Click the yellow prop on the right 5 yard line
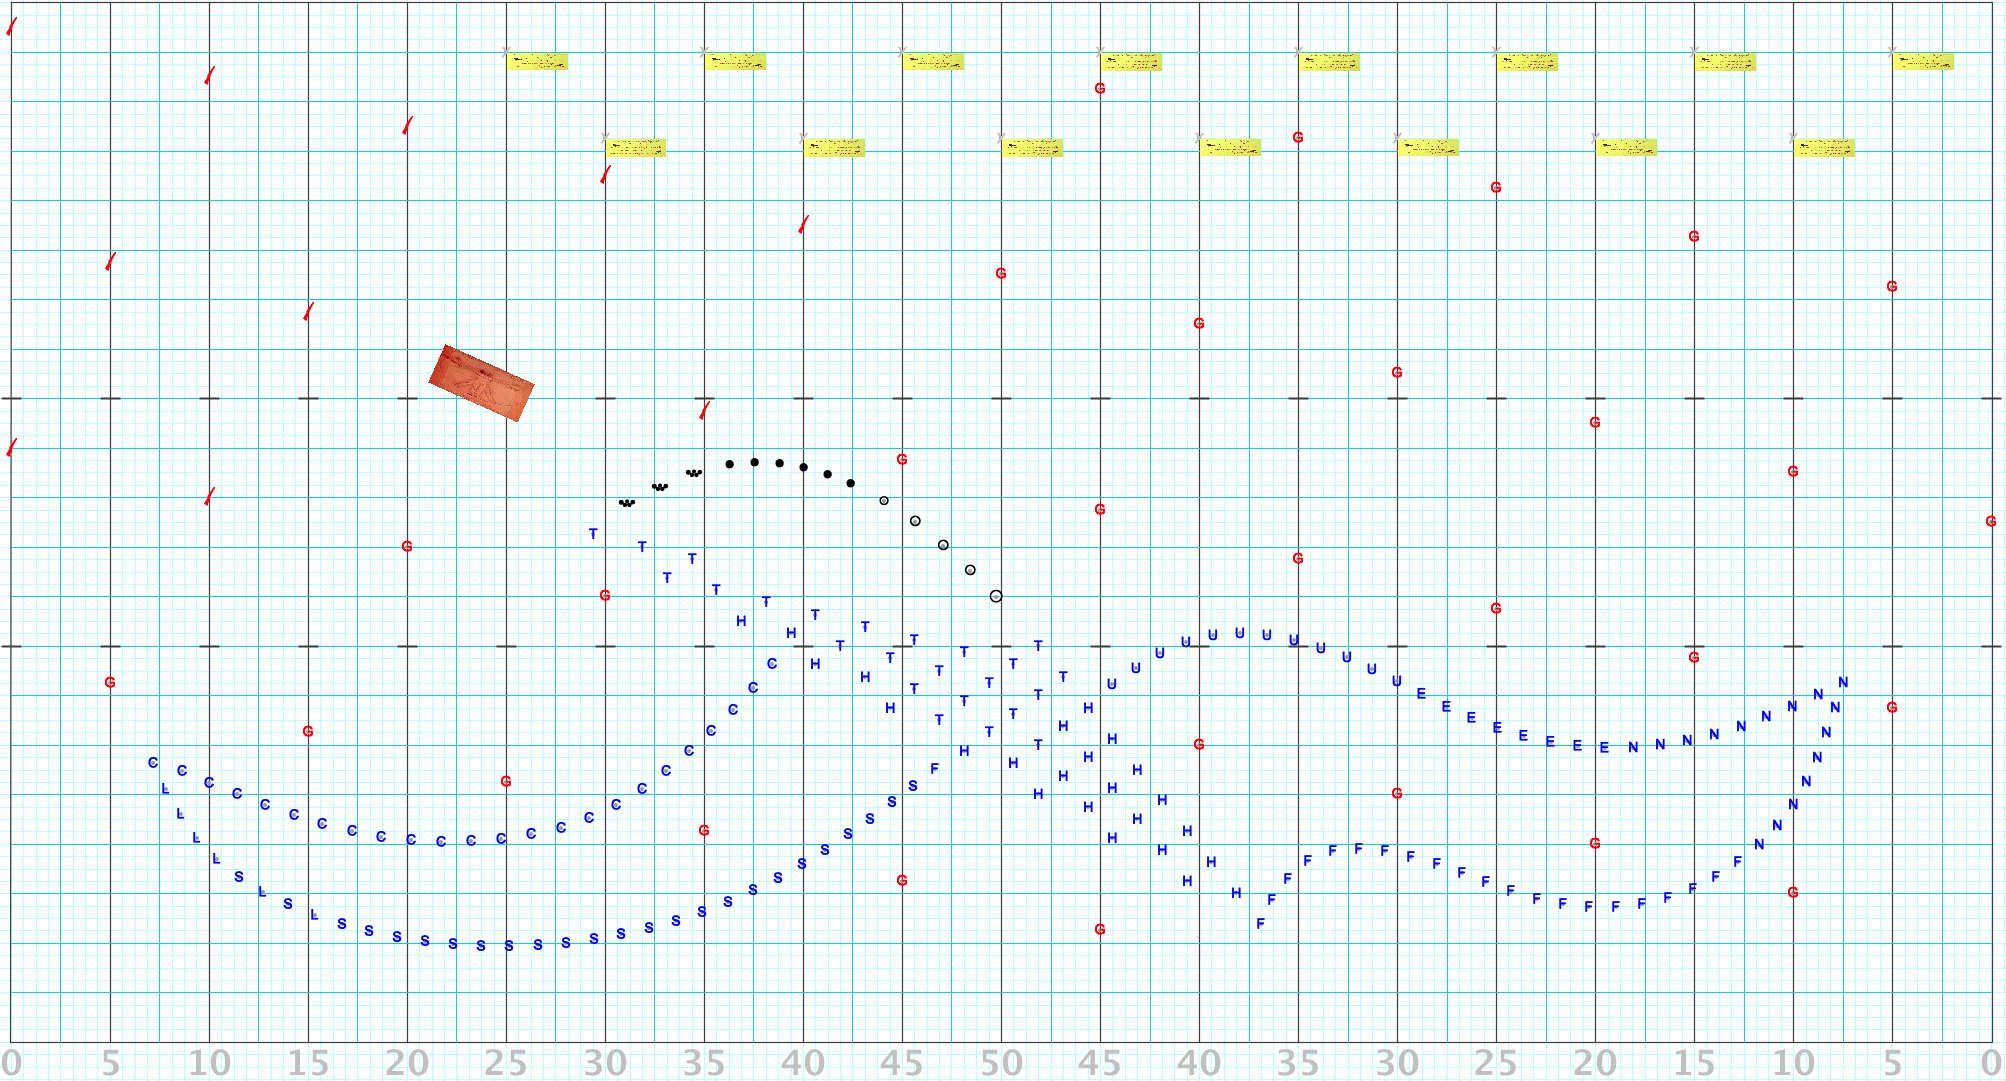This screenshot has width=2006, height=1081. pyautogui.click(x=1924, y=62)
